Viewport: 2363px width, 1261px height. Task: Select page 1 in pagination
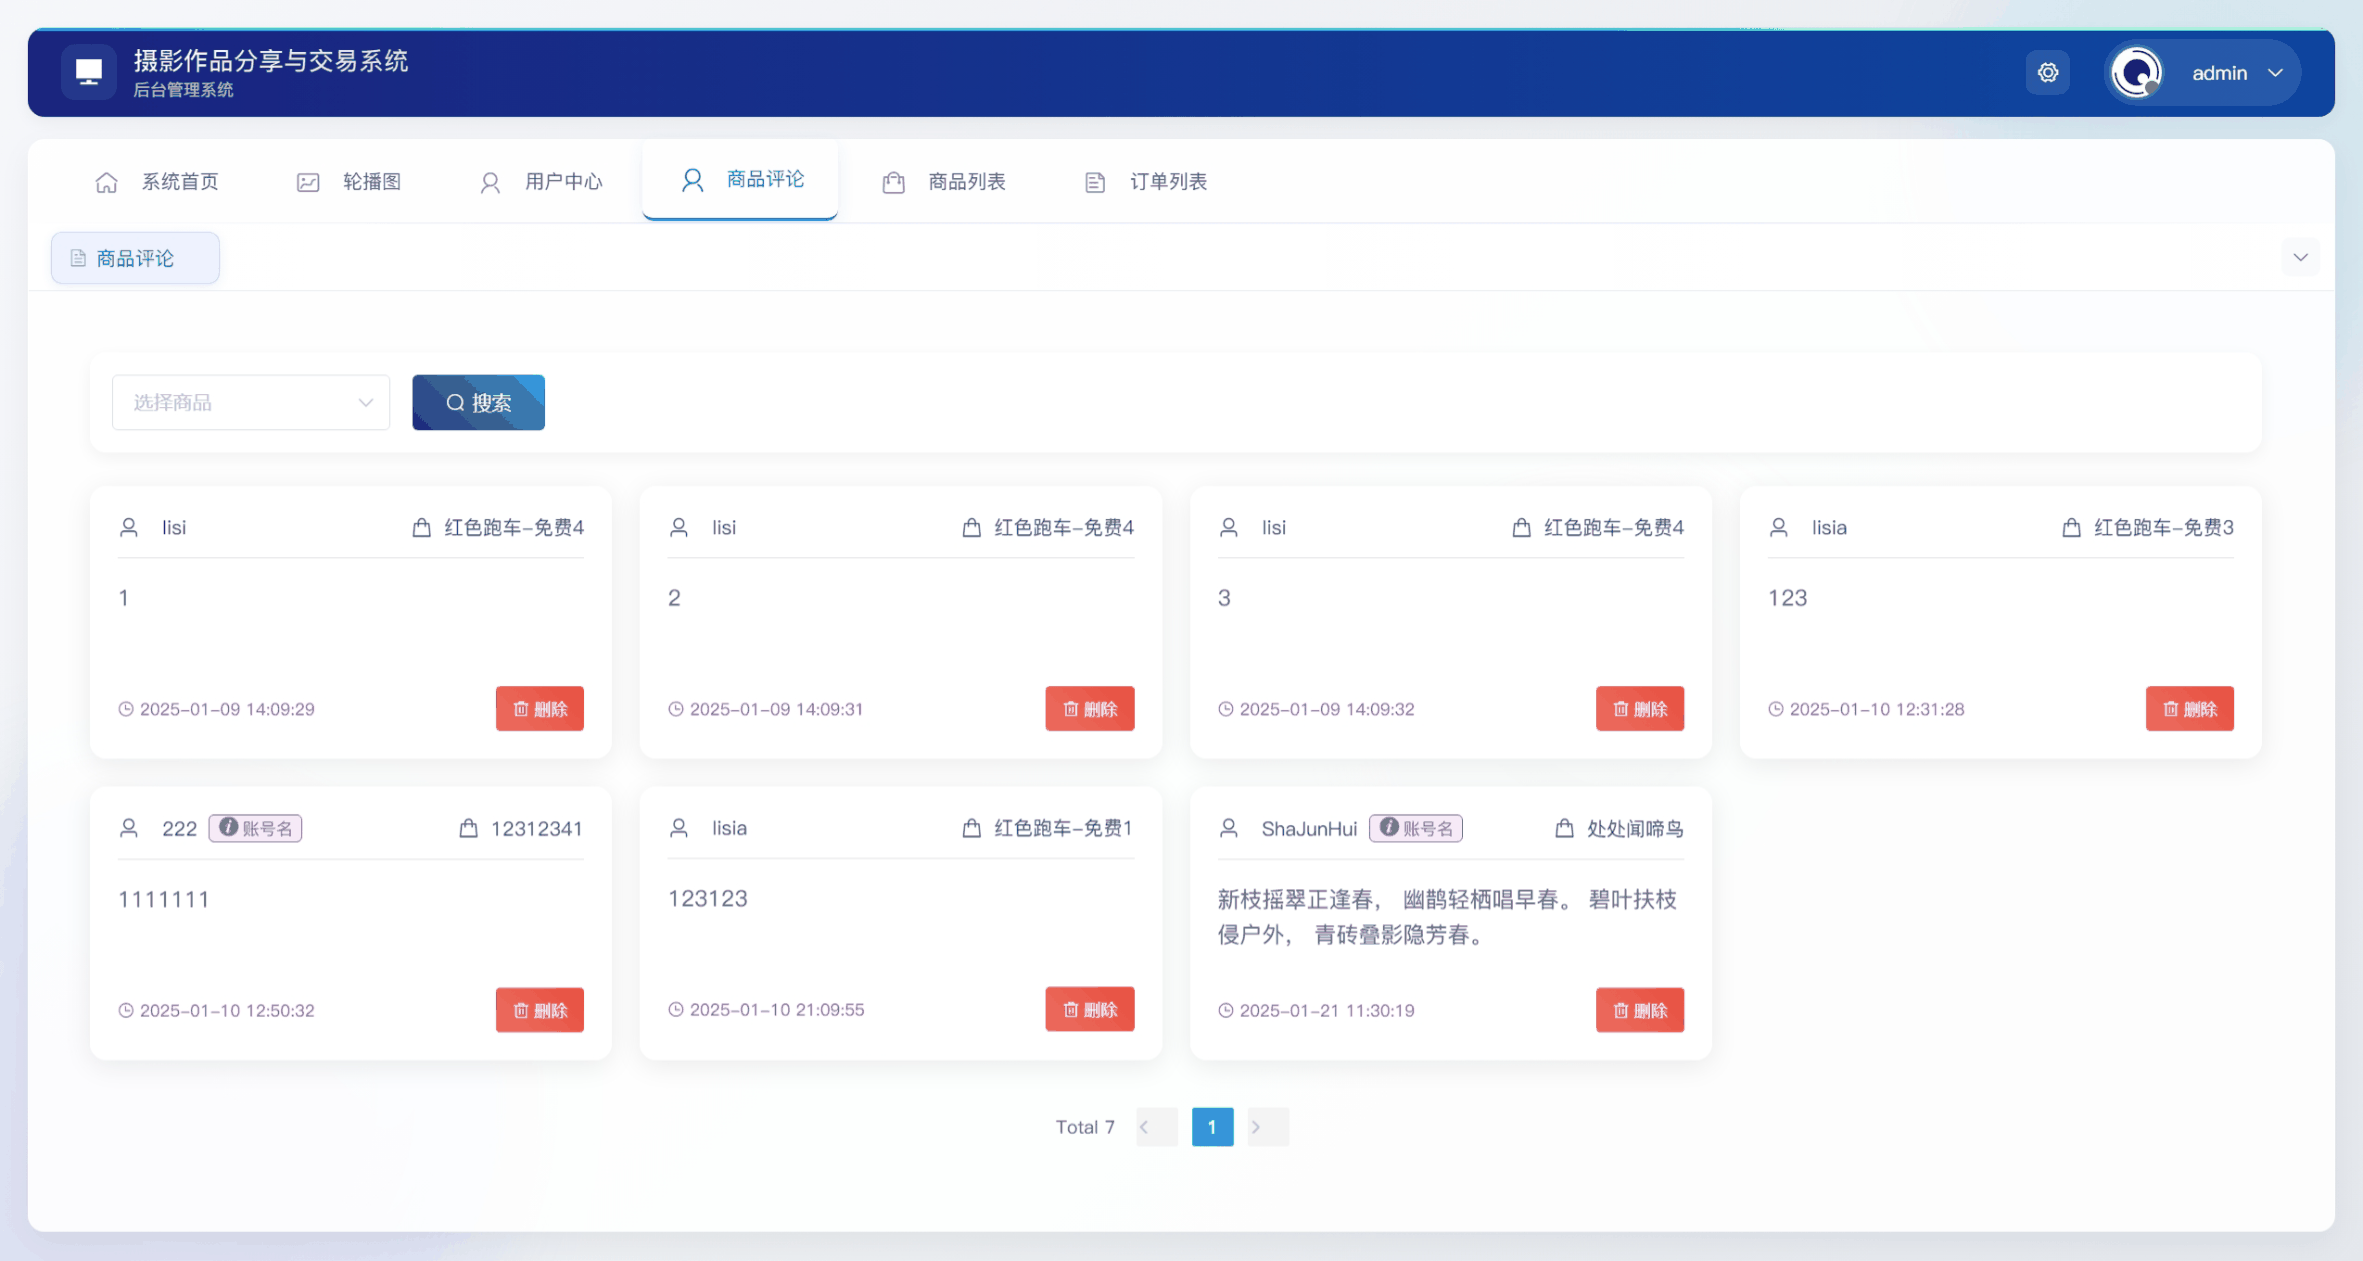[1212, 1127]
